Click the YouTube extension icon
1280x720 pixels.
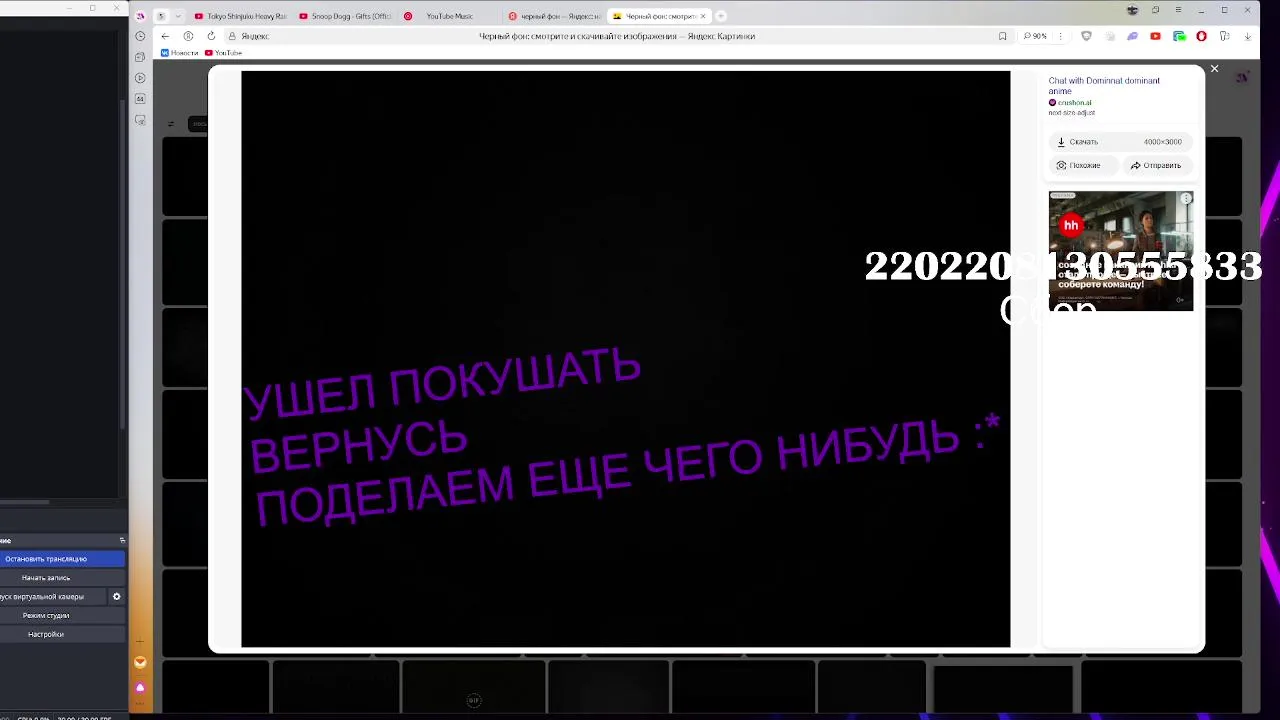[1155, 36]
